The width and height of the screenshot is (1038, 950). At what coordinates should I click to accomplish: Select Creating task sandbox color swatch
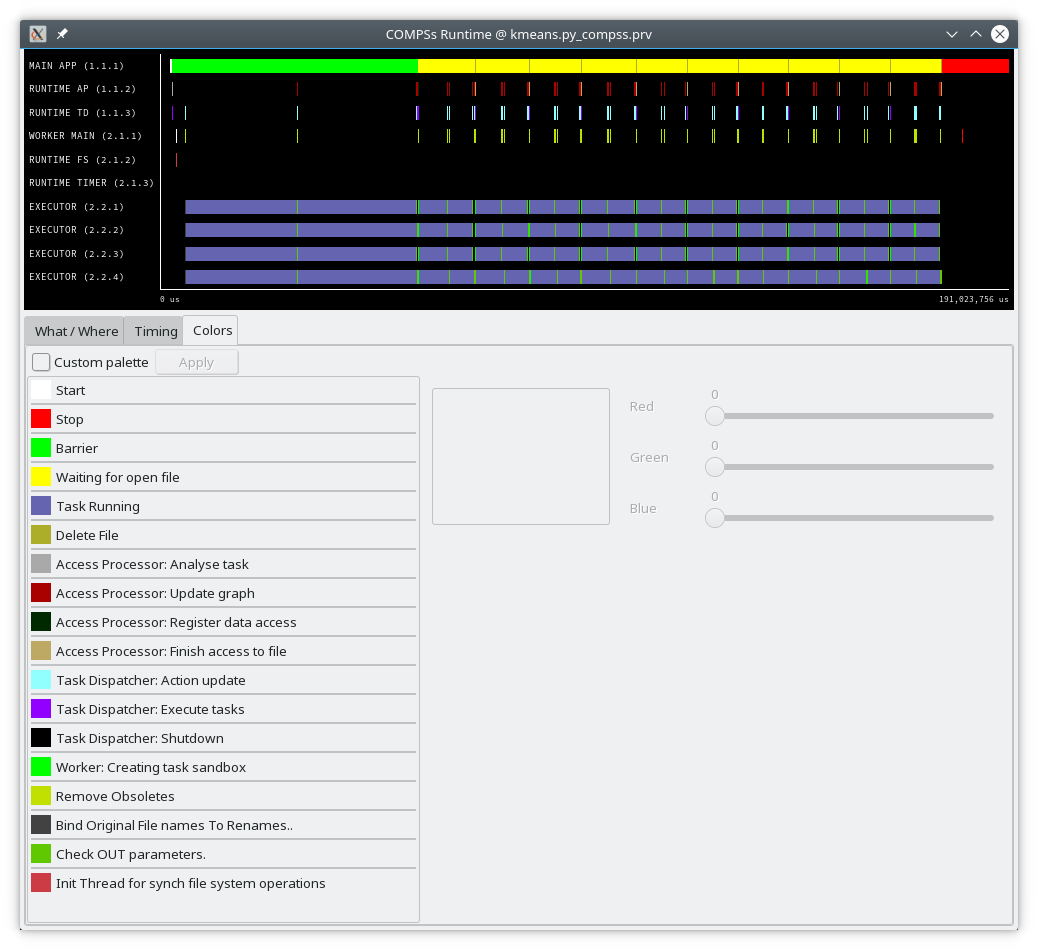41,767
